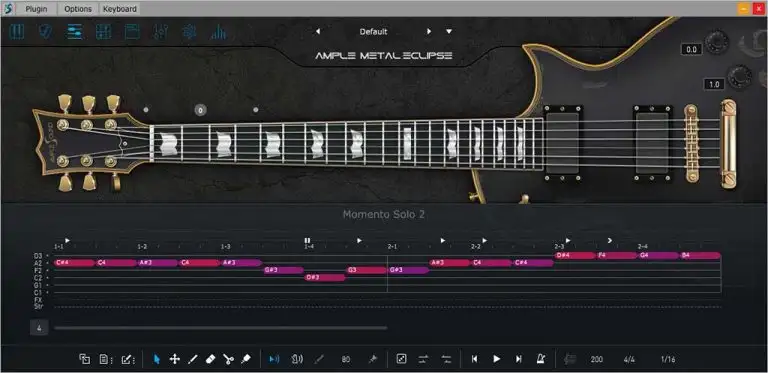Open the window-shaped panel icon in top toolbar
Viewport: 768px width, 373px height.
[x=132, y=32]
